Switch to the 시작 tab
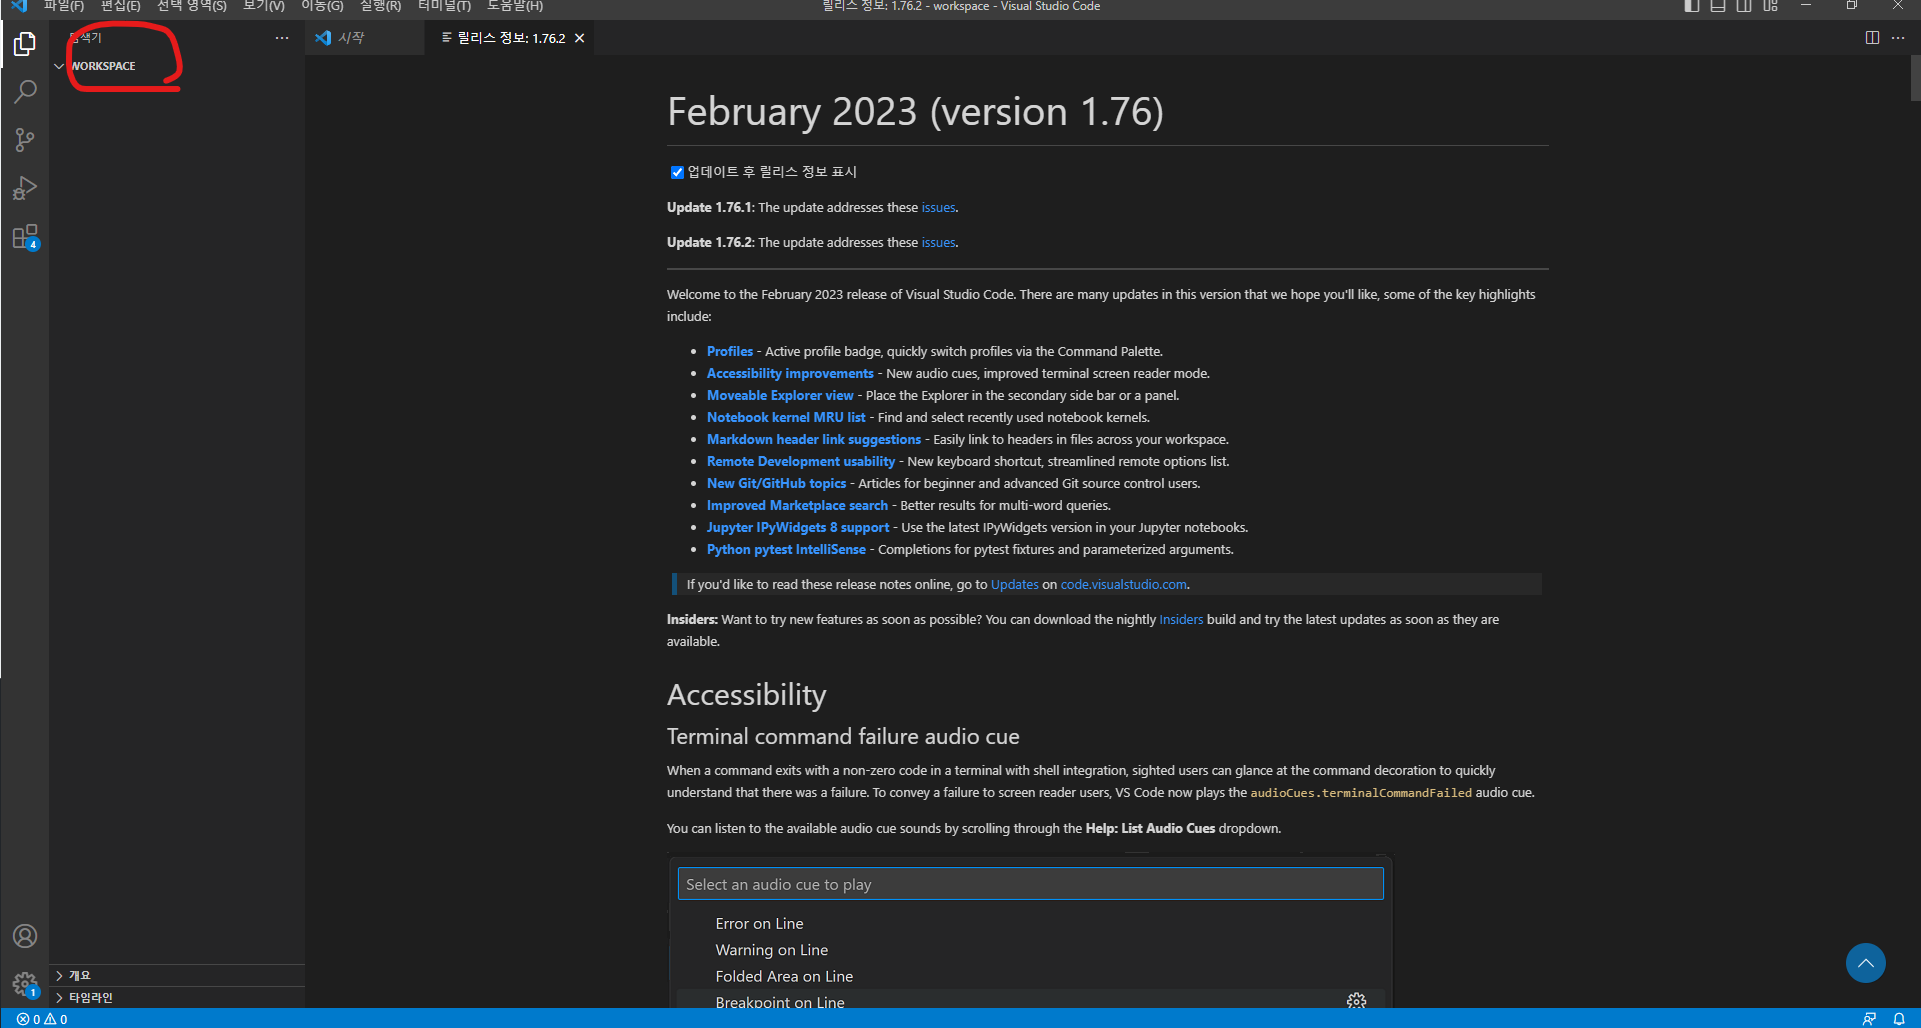Viewport: 1921px width, 1028px height. pyautogui.click(x=365, y=38)
